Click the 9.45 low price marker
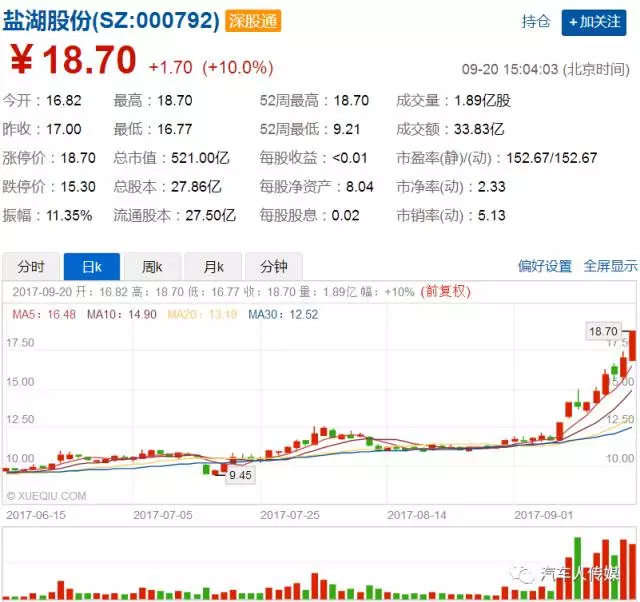Image resolution: width=640 pixels, height=602 pixels. [240, 475]
